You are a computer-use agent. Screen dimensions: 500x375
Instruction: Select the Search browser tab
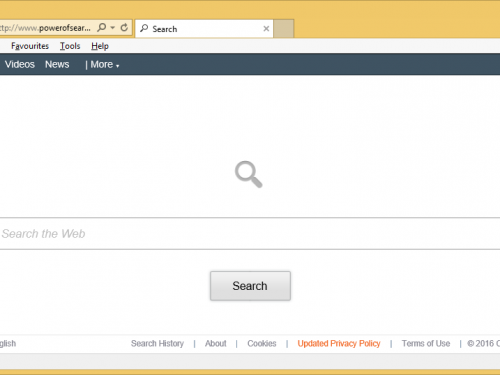coord(204,29)
